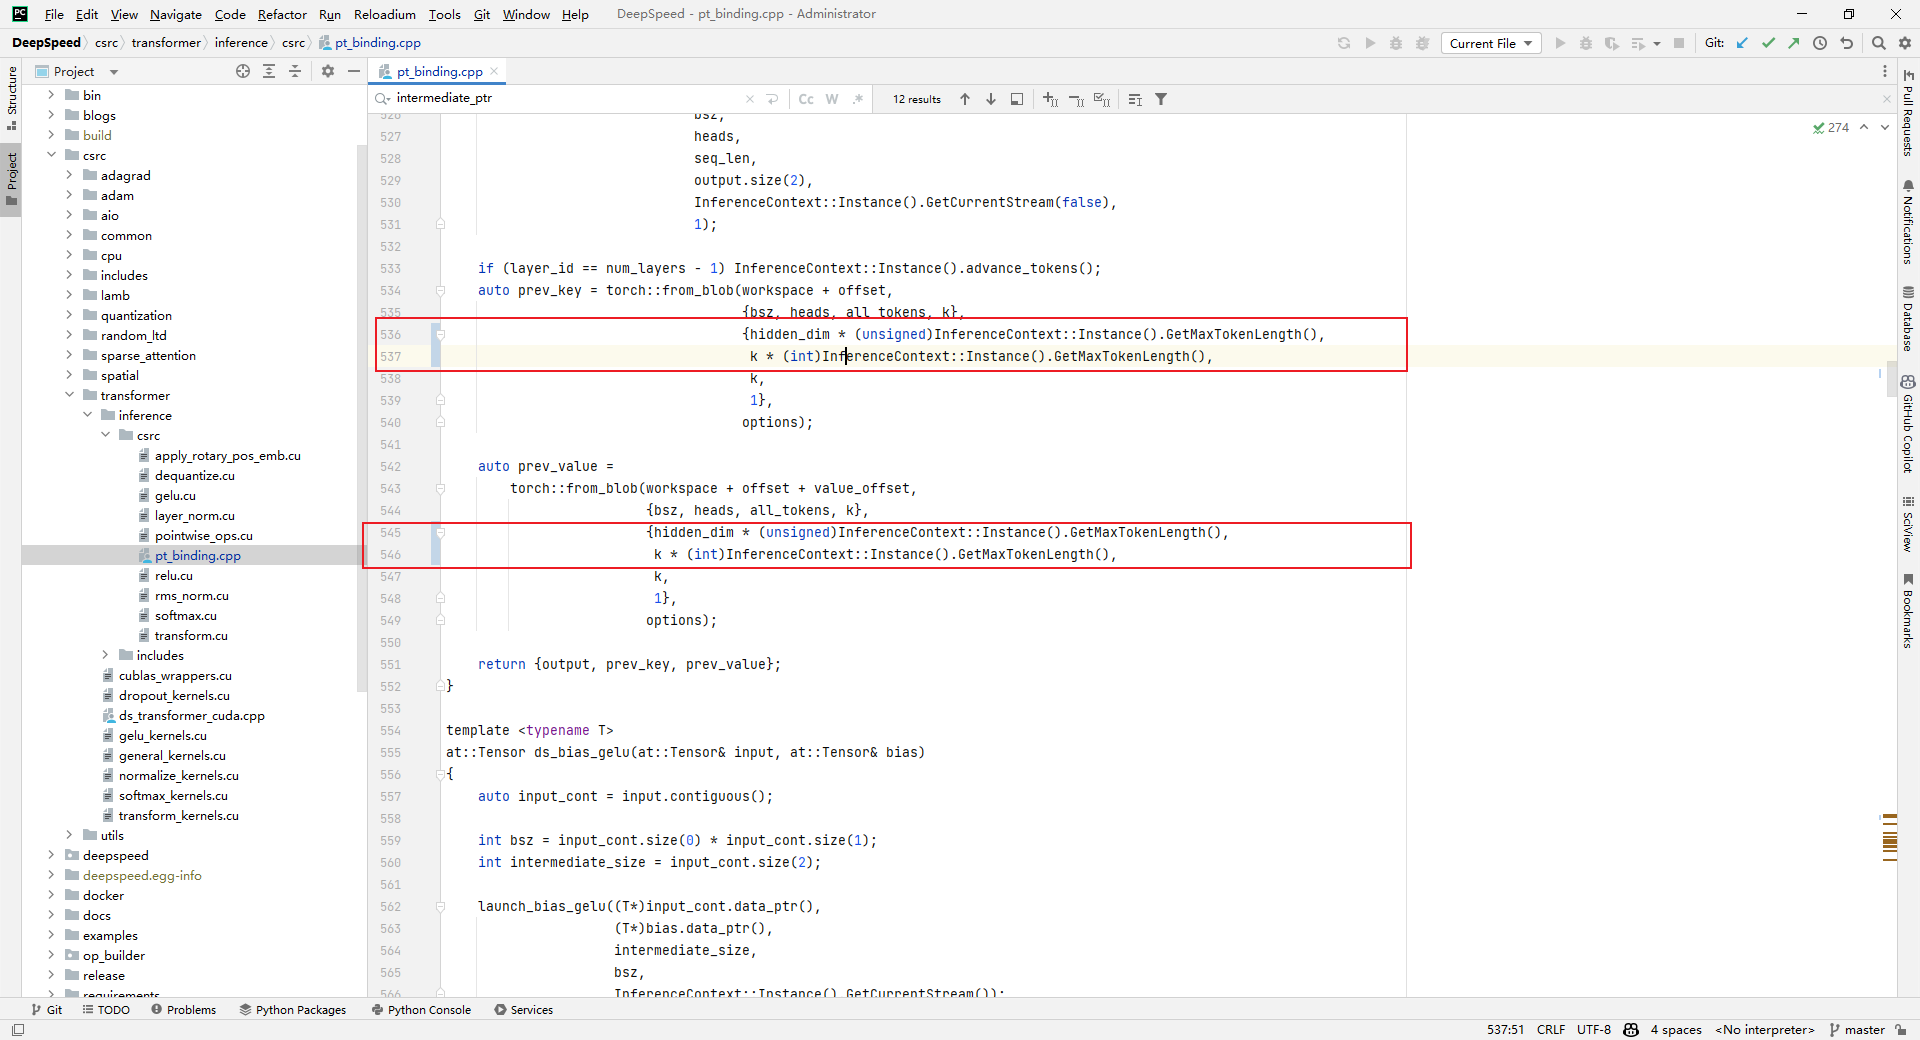1920x1040 pixels.
Task: Open Search Everywhere magnifier icon
Action: click(x=1879, y=43)
